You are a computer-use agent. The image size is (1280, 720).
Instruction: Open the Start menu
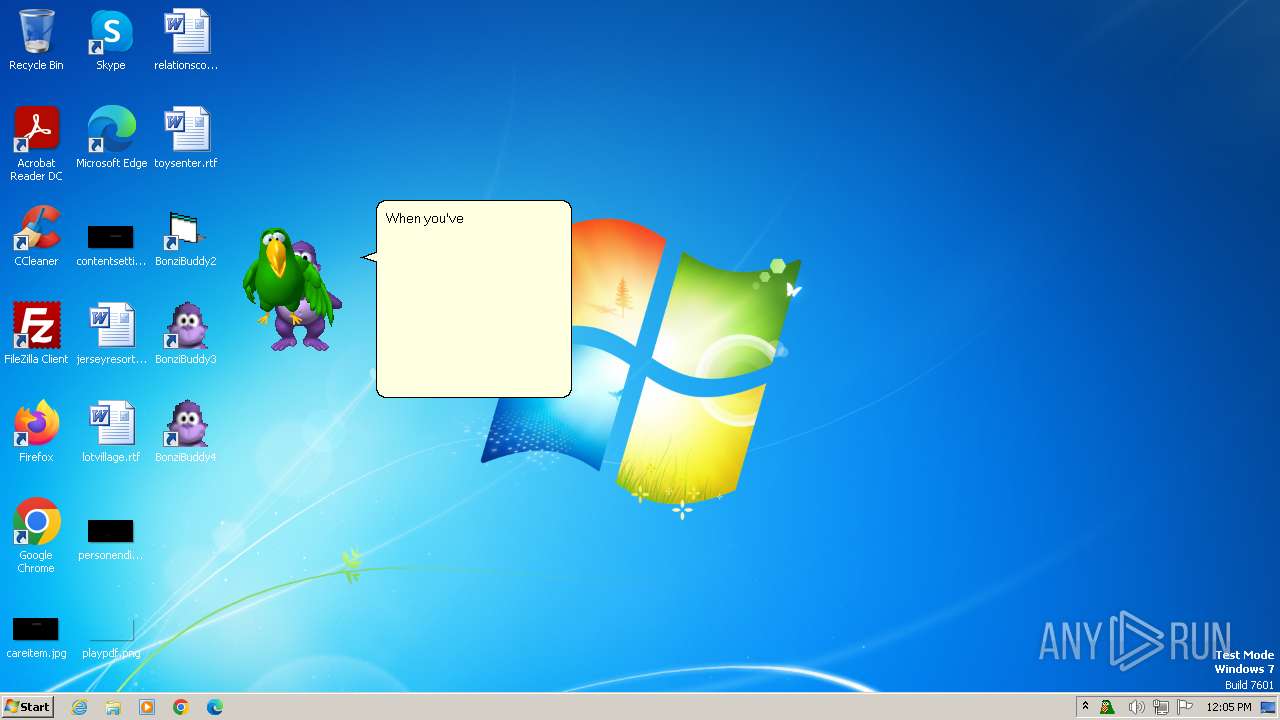coord(27,707)
